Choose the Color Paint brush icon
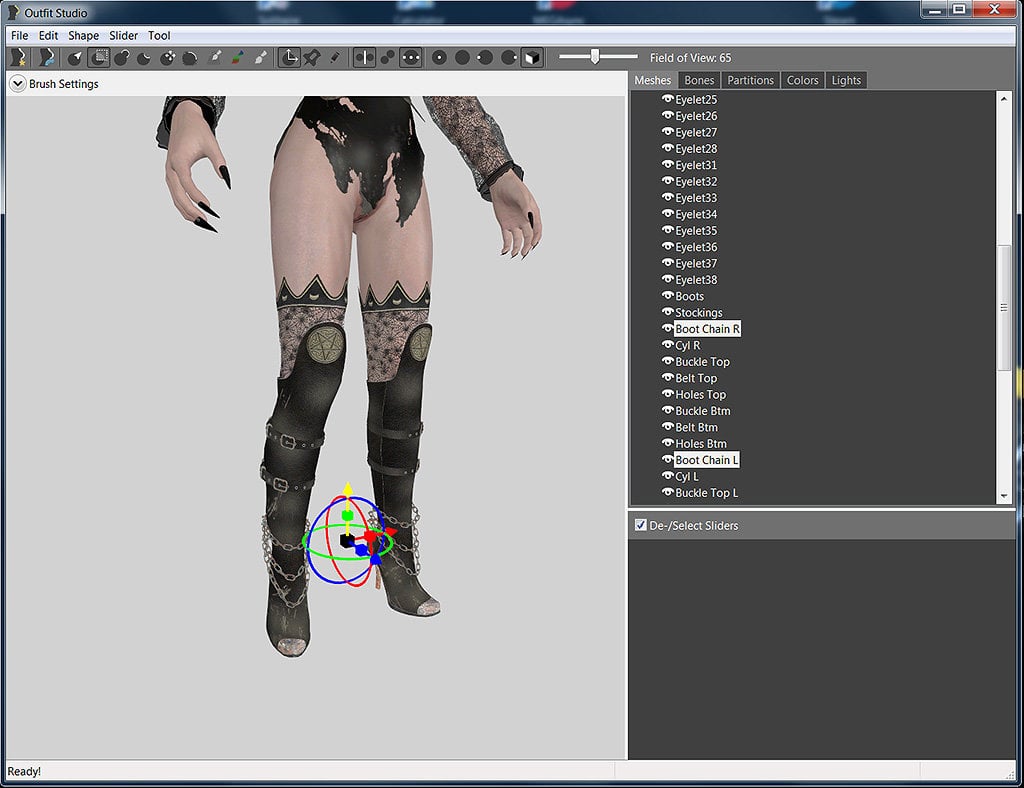Screen dimensions: 1024x788 click(x=237, y=57)
